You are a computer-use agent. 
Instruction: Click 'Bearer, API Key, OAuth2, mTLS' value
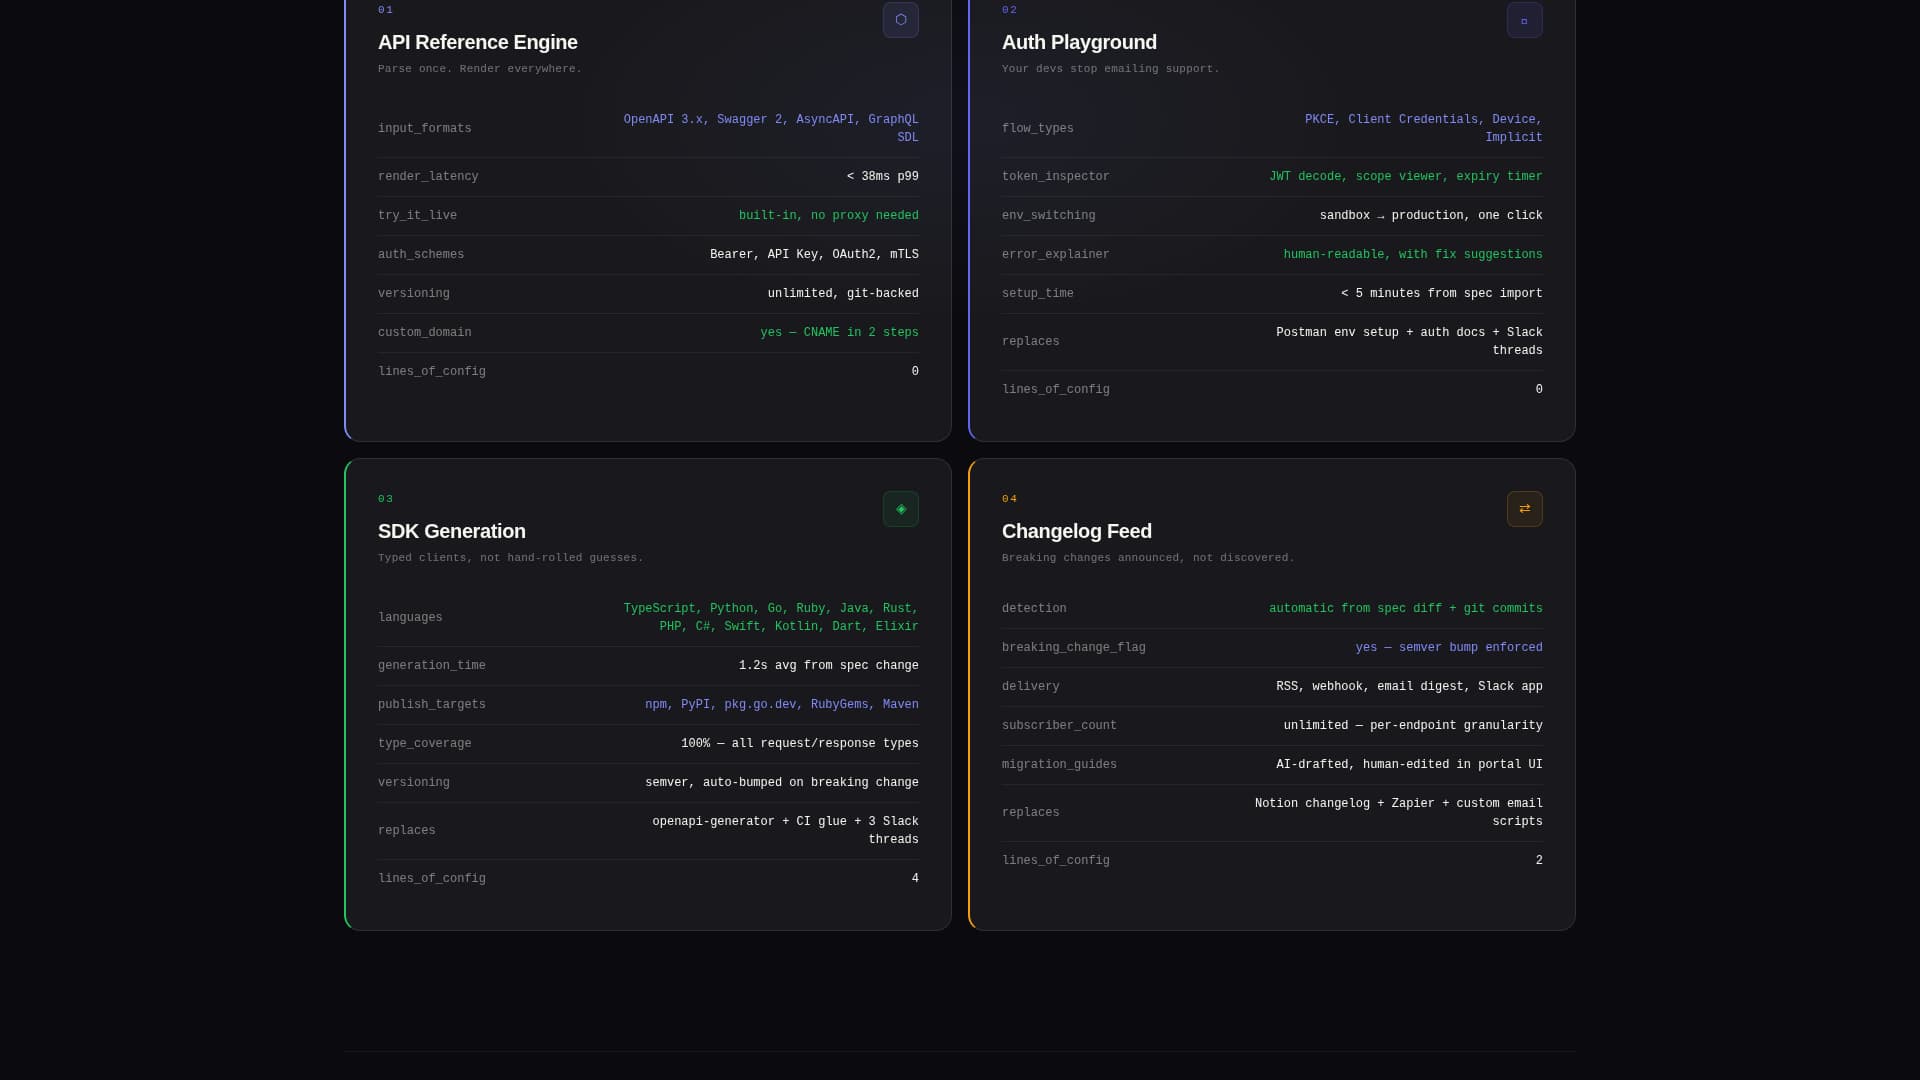(814, 255)
